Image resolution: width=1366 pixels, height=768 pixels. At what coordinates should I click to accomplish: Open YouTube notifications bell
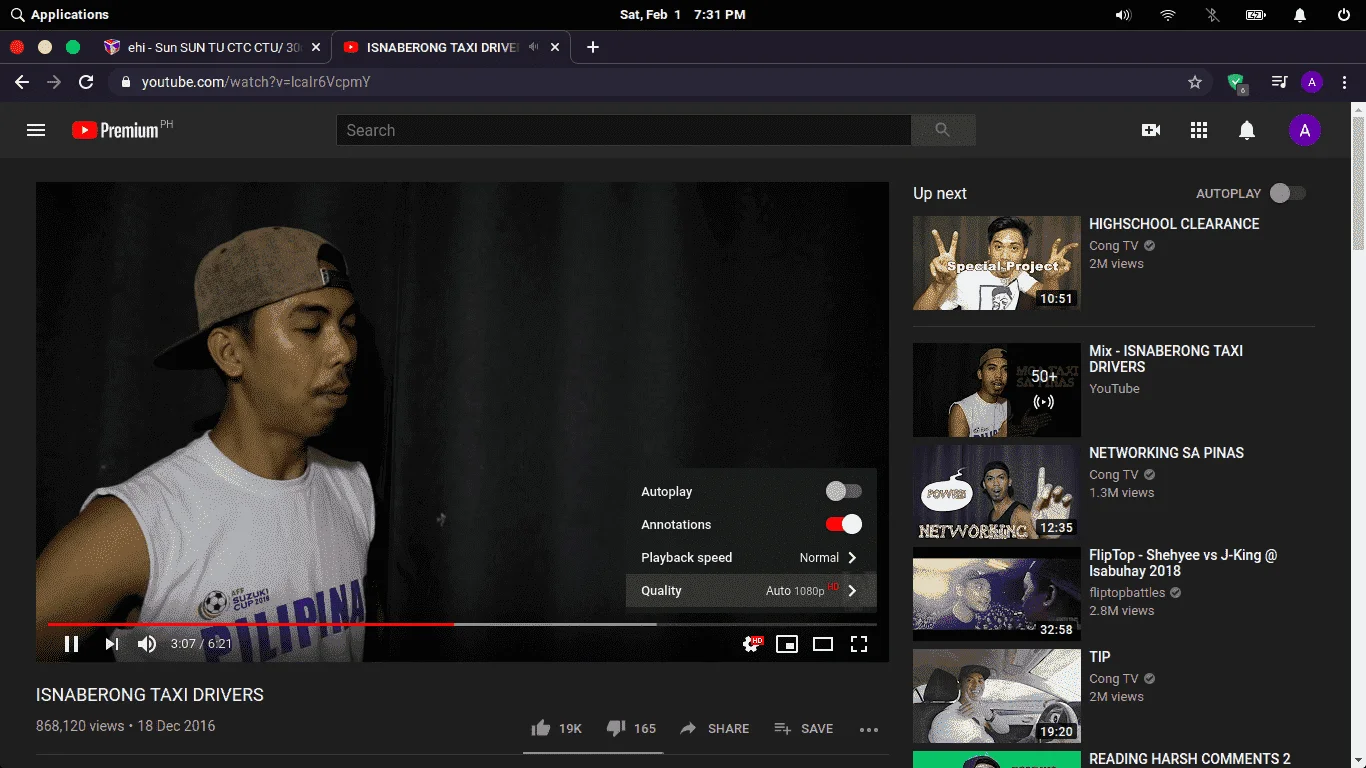1247,130
